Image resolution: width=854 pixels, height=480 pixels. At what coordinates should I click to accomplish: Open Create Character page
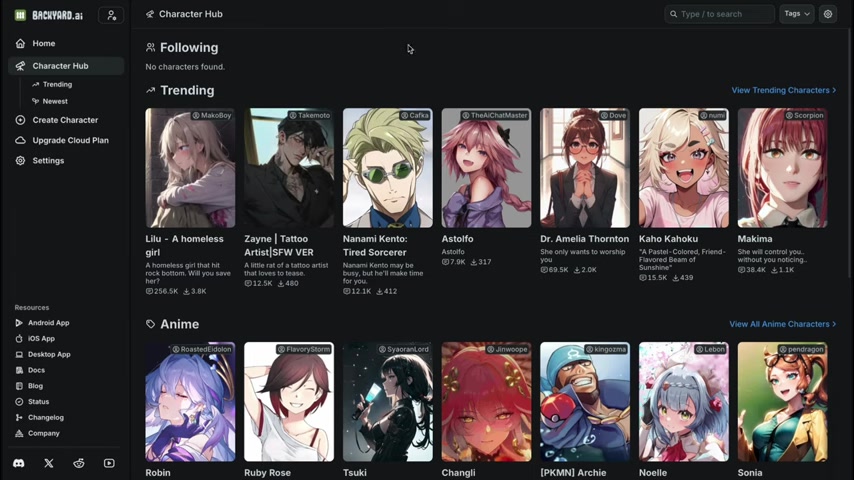click(x=66, y=120)
